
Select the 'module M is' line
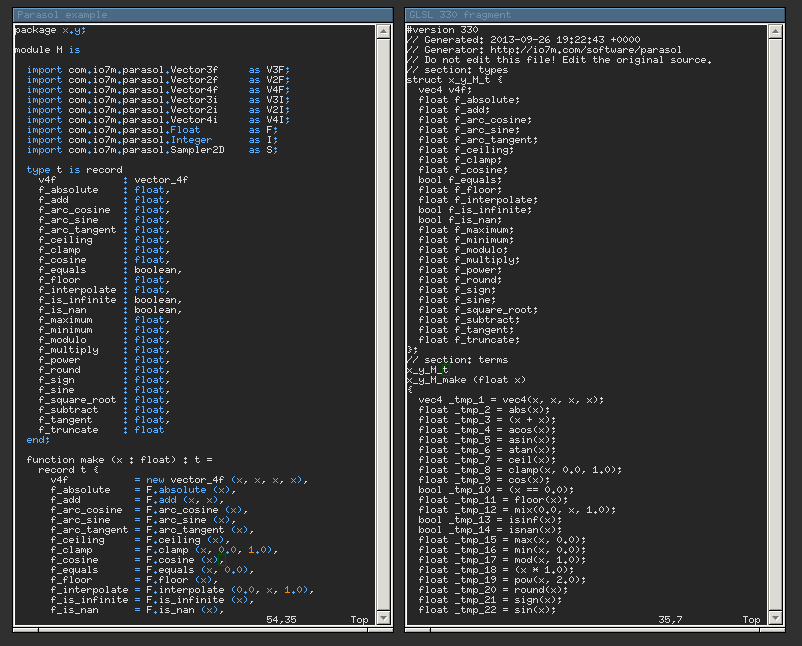click(47, 50)
